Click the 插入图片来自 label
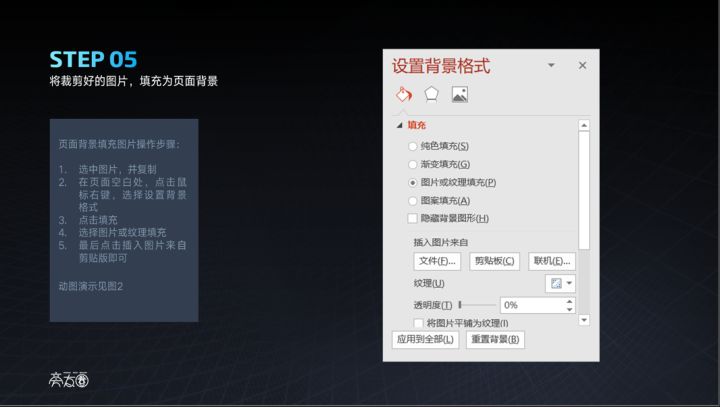 click(440, 242)
